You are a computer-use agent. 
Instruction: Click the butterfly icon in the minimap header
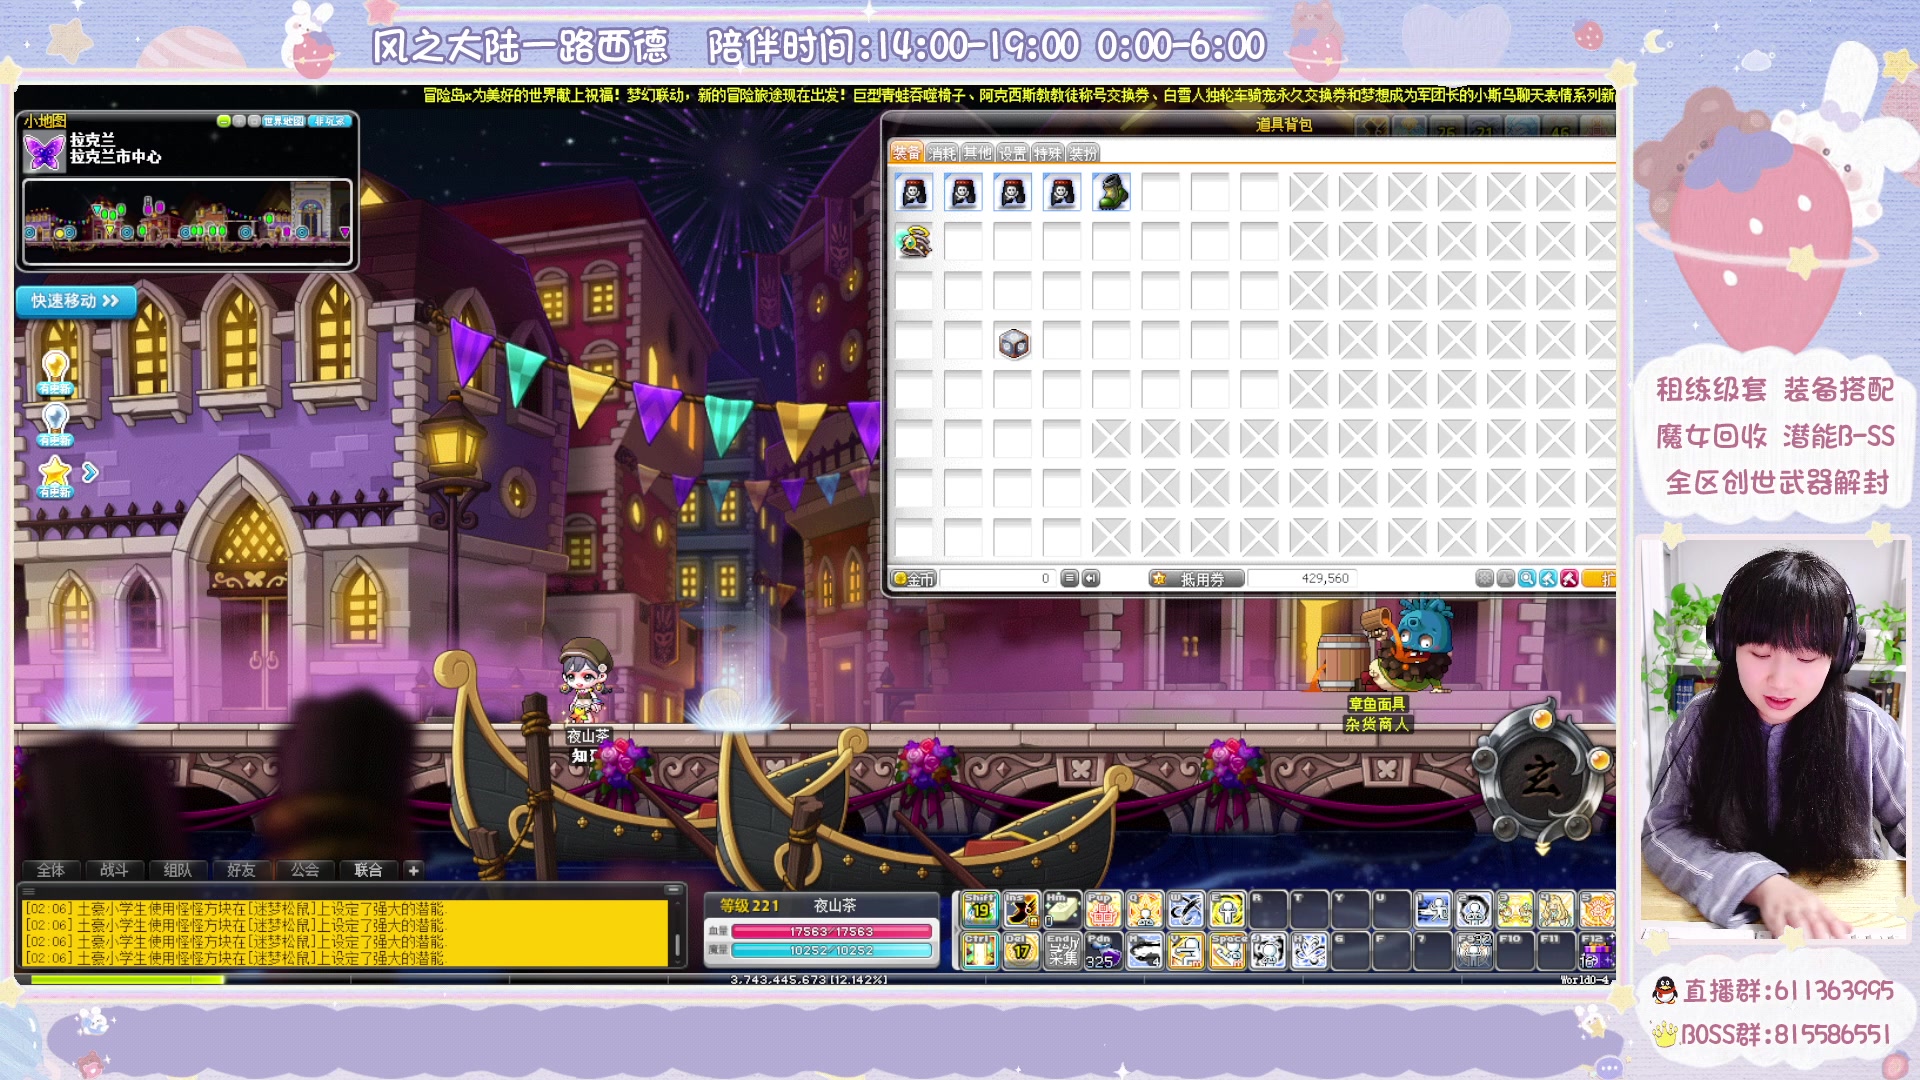pos(43,152)
